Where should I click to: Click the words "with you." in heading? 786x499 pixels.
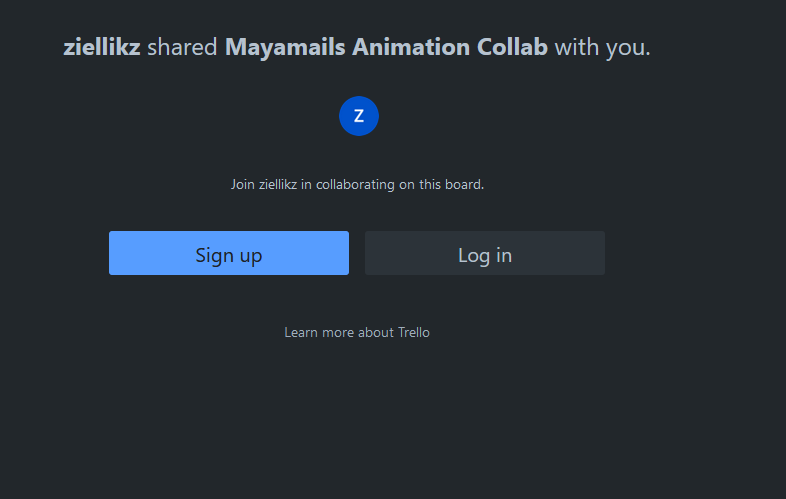pyautogui.click(x=602, y=47)
